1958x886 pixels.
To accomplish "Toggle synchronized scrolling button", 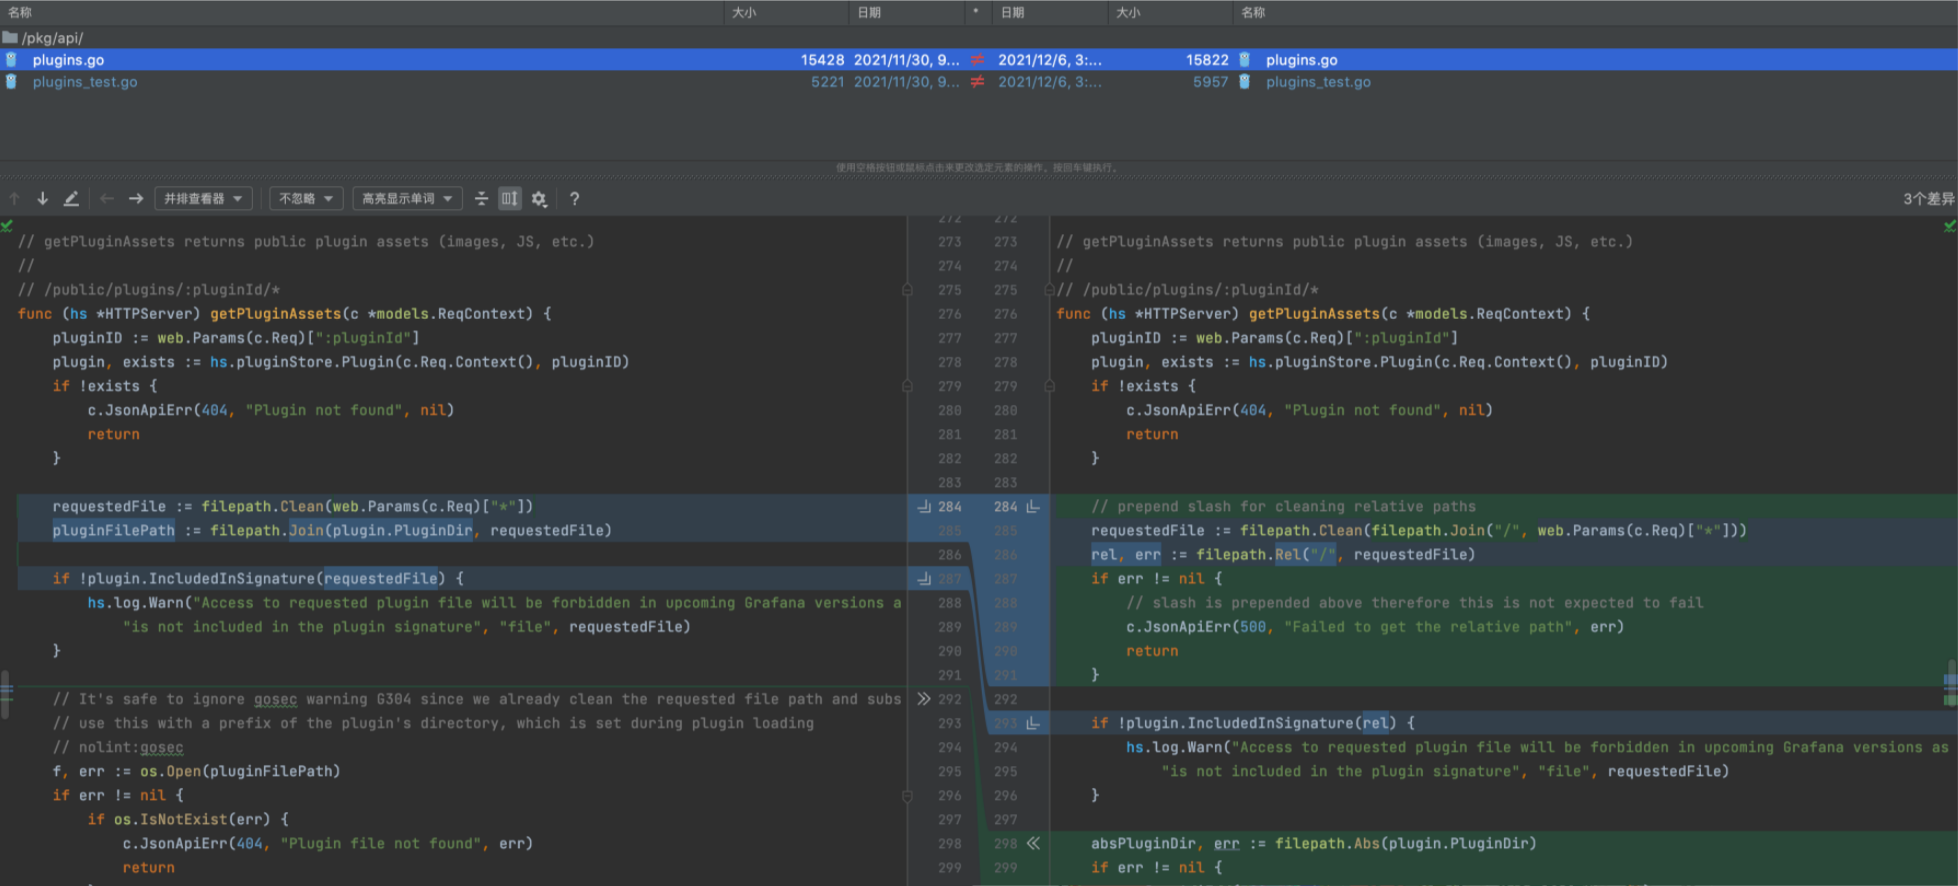I will click(510, 199).
